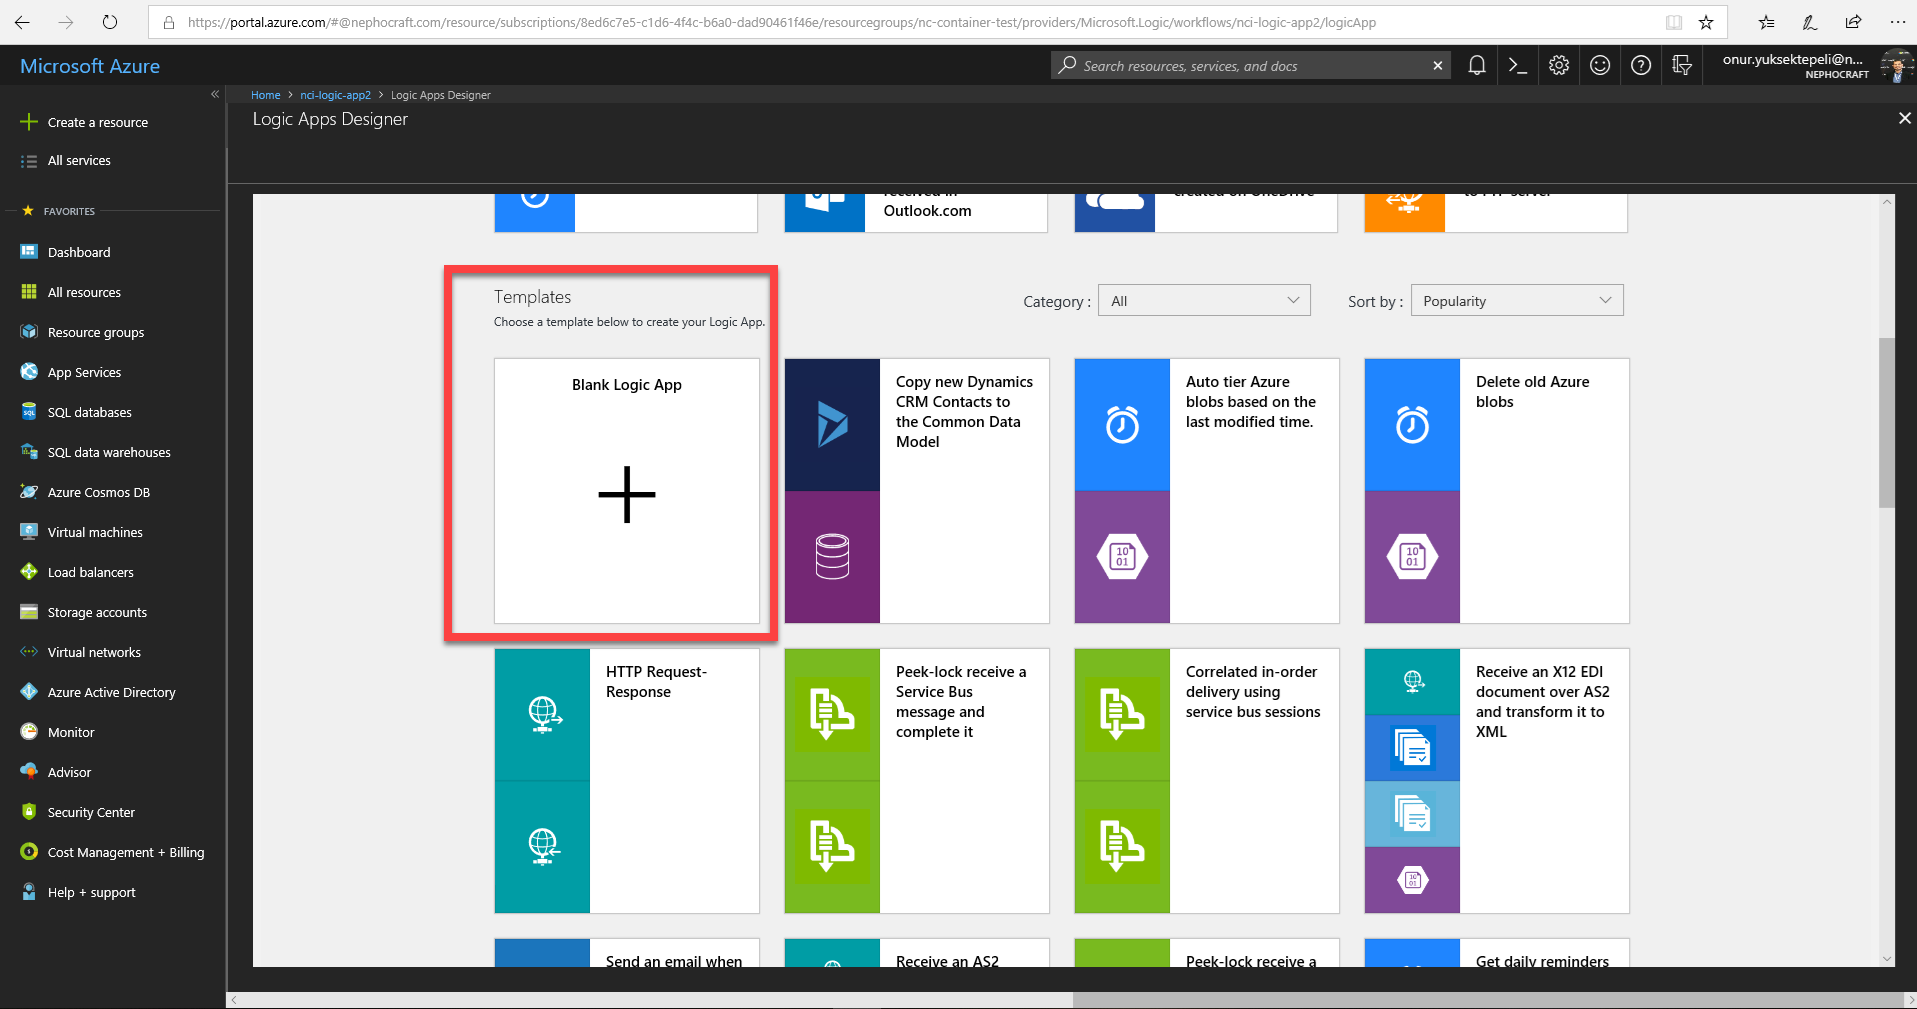1917x1009 pixels.
Task: Open the help question mark icon
Action: point(1641,66)
